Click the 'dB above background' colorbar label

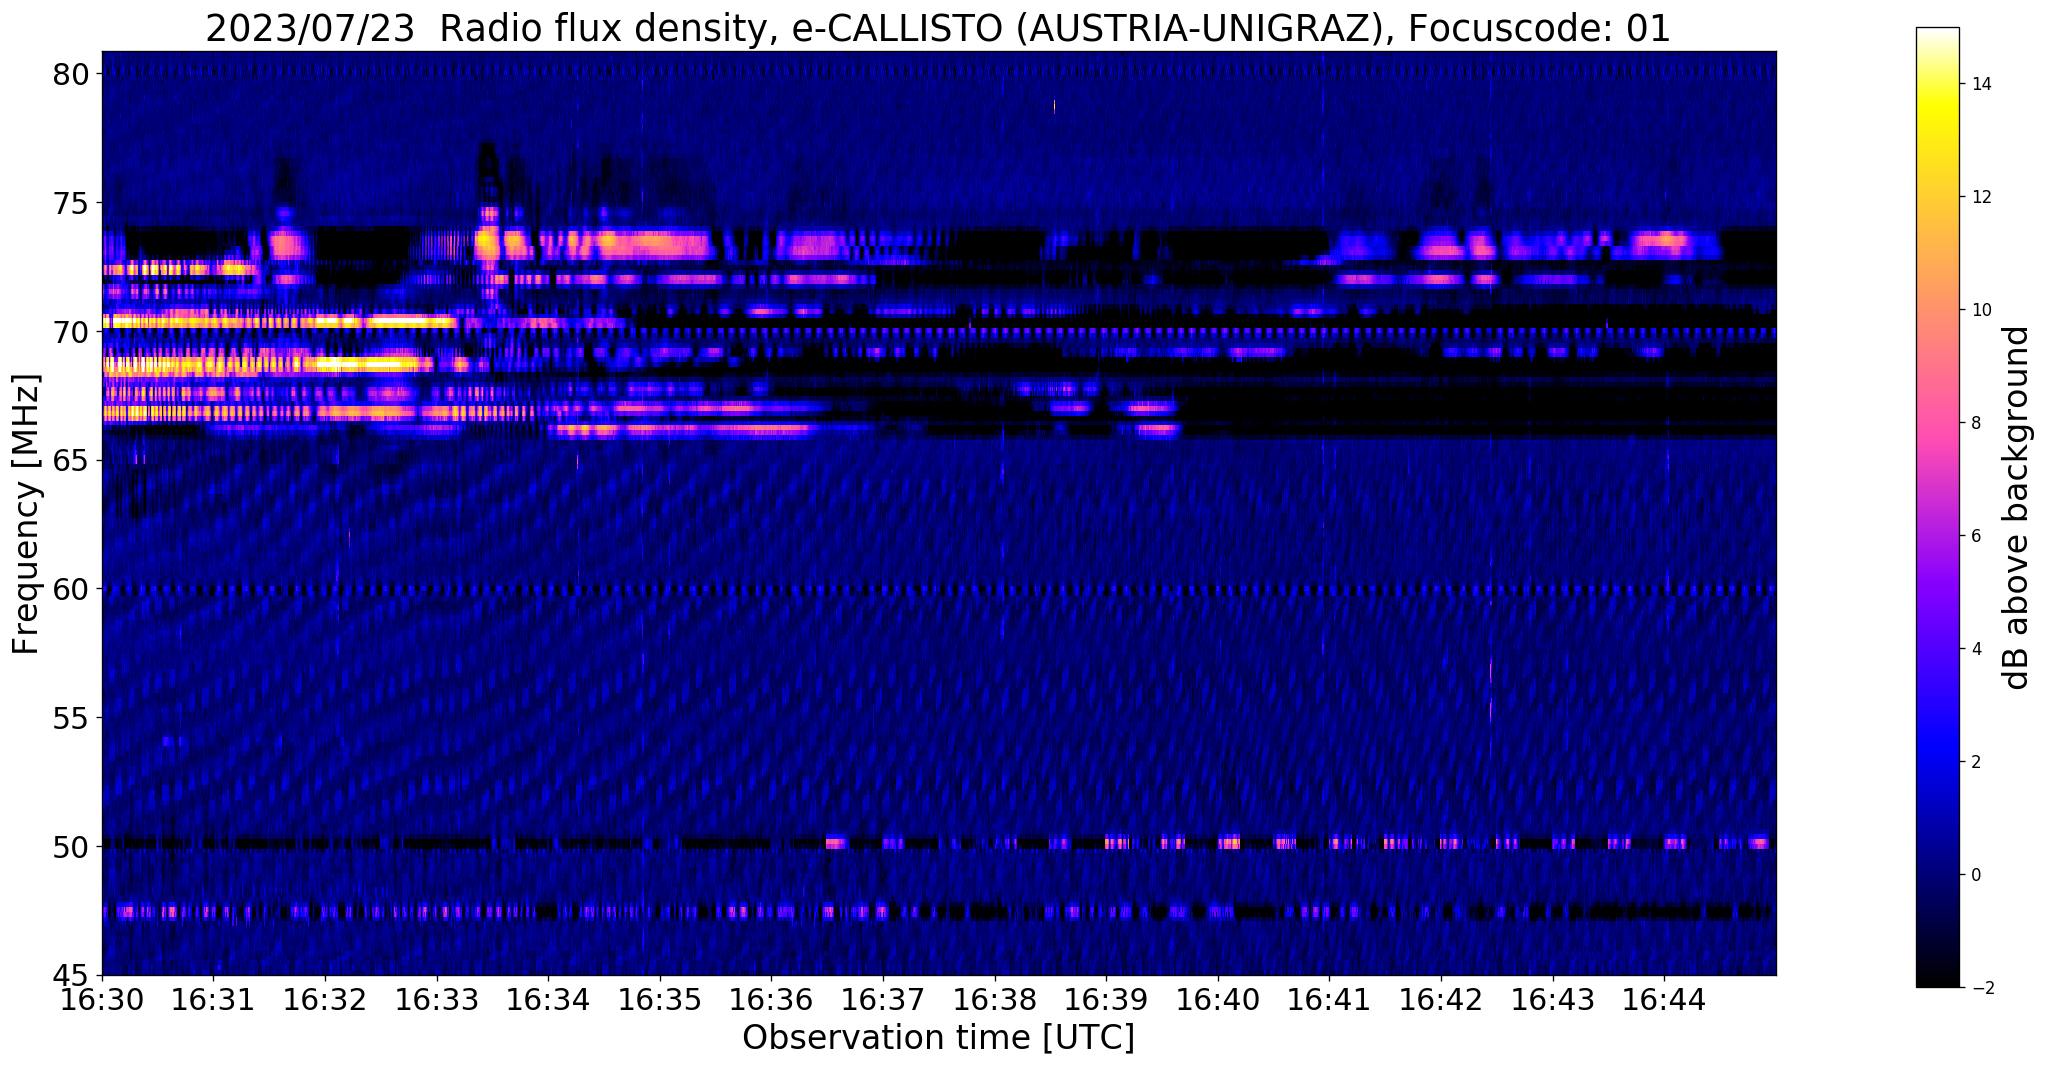point(2017,507)
